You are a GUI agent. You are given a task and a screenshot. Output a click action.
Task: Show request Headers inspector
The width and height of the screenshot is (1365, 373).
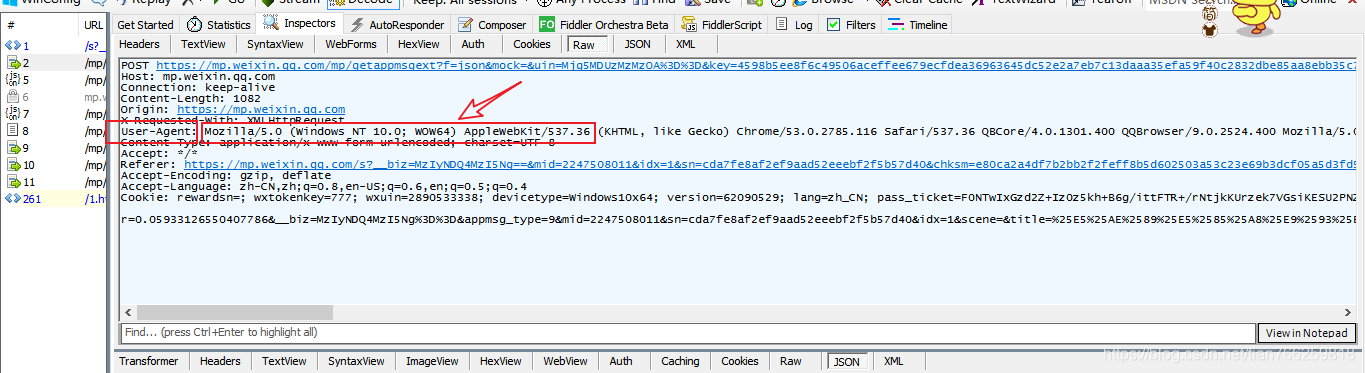pyautogui.click(x=139, y=44)
